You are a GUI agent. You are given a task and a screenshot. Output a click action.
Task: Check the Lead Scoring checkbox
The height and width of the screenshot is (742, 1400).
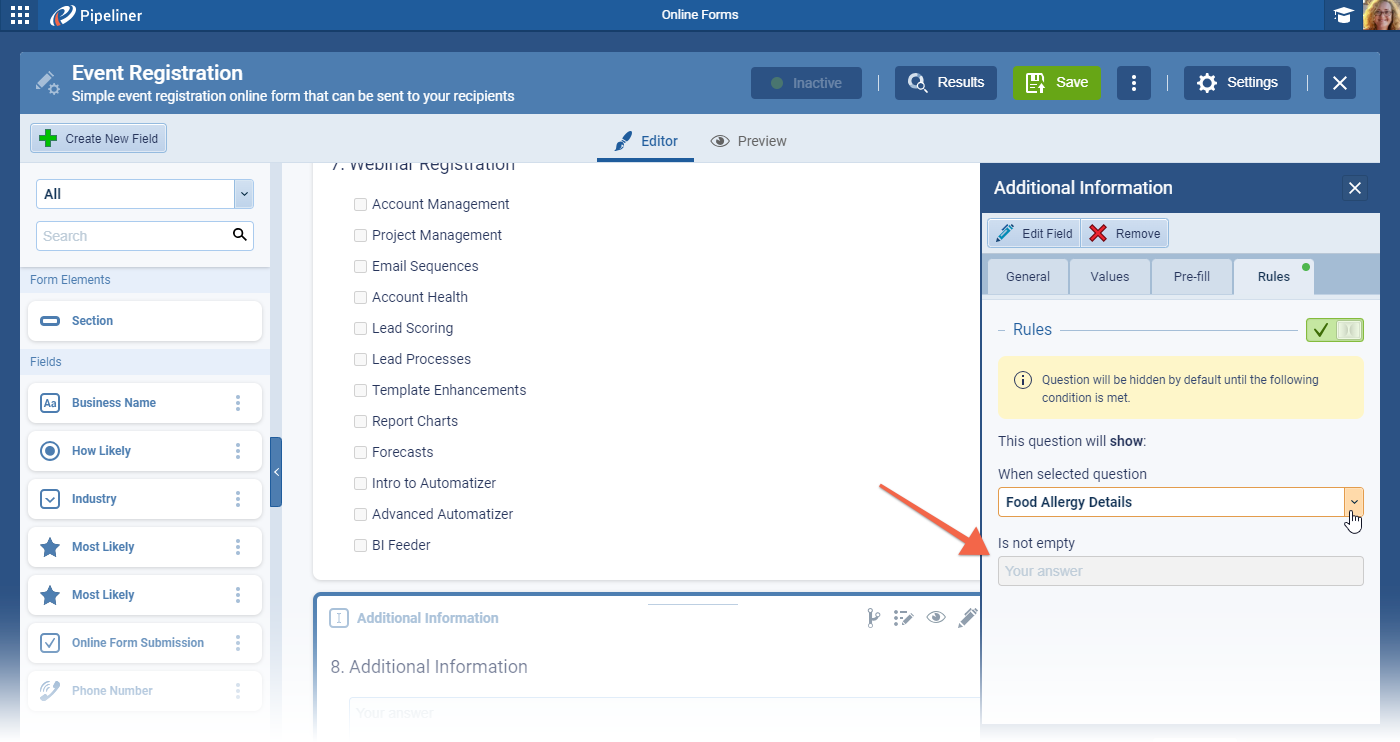click(x=361, y=328)
